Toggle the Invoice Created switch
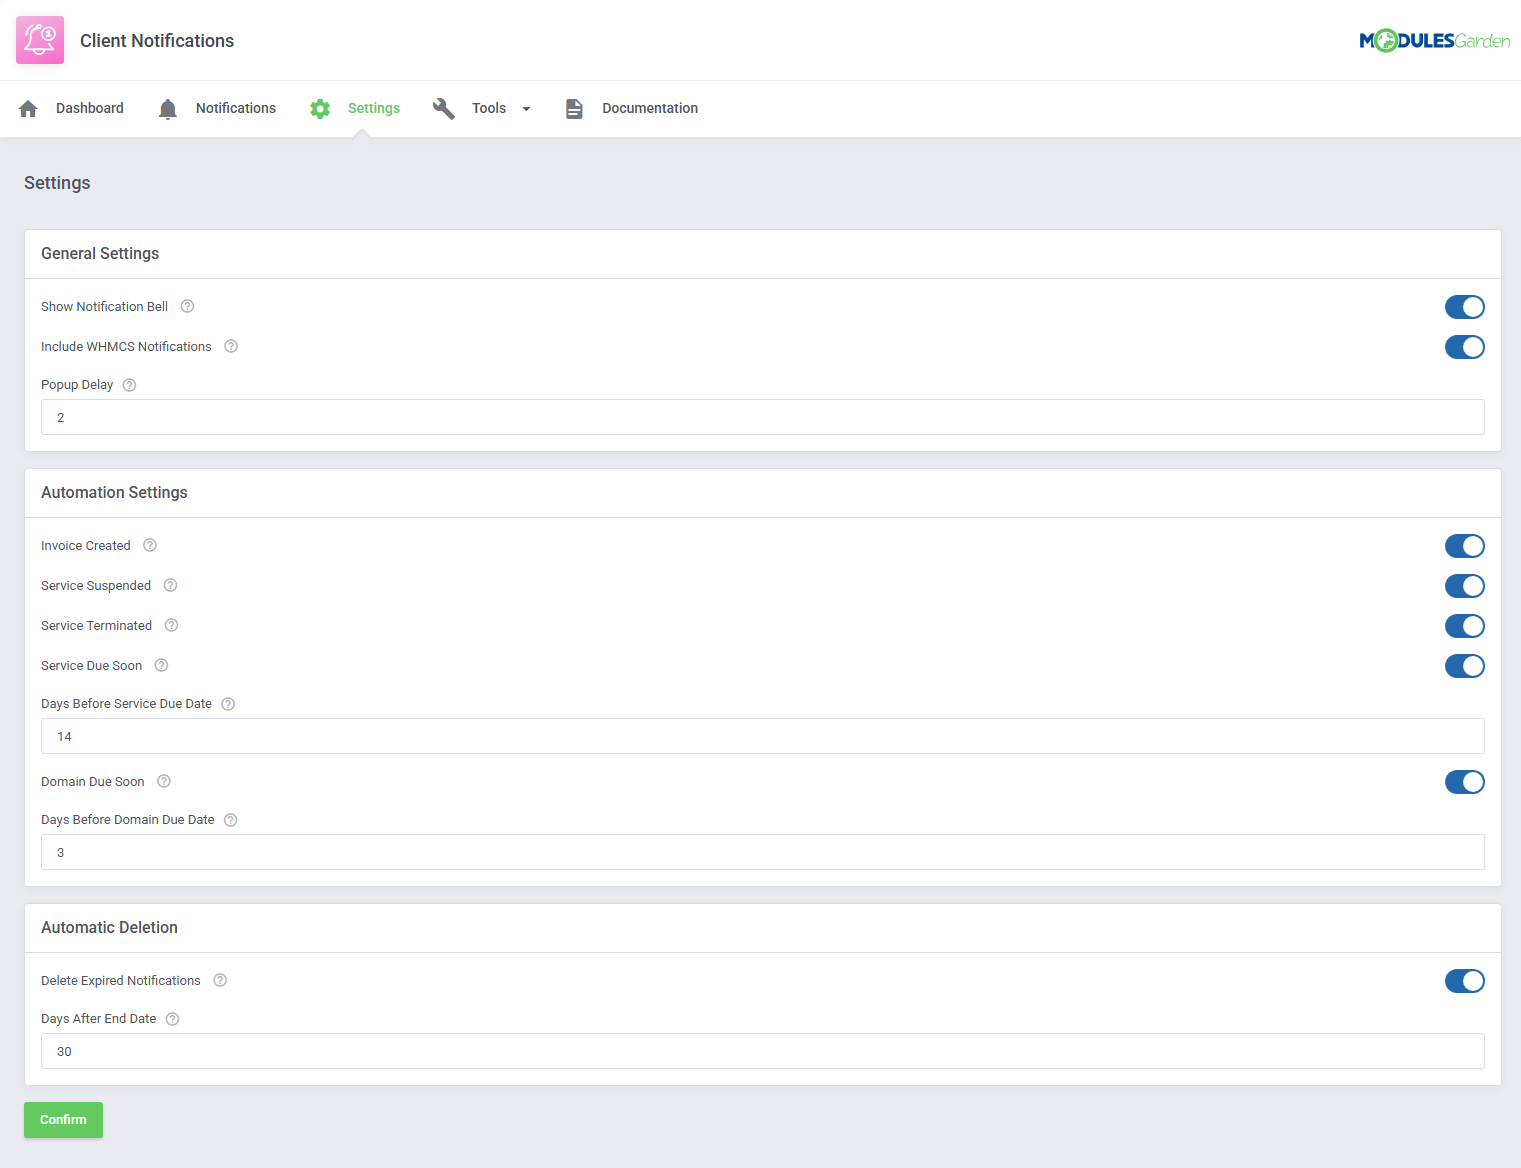Screen dimensions: 1521x1168 pos(1465,546)
